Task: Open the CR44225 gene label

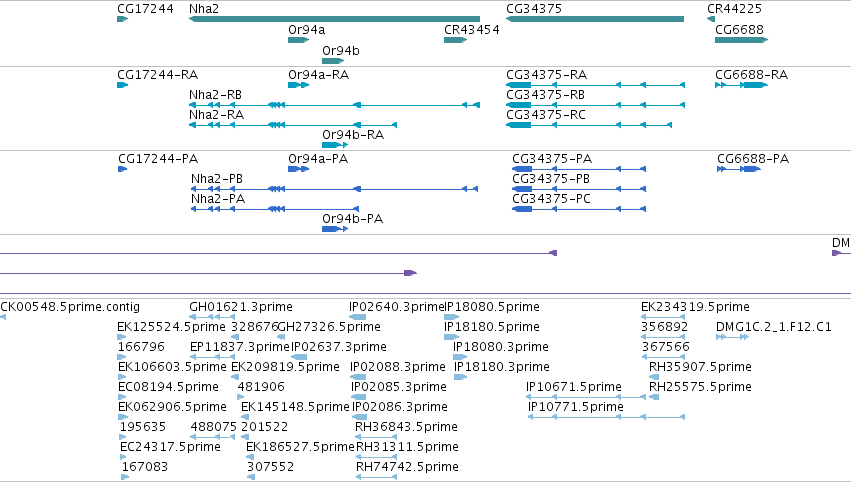Action: coord(734,9)
